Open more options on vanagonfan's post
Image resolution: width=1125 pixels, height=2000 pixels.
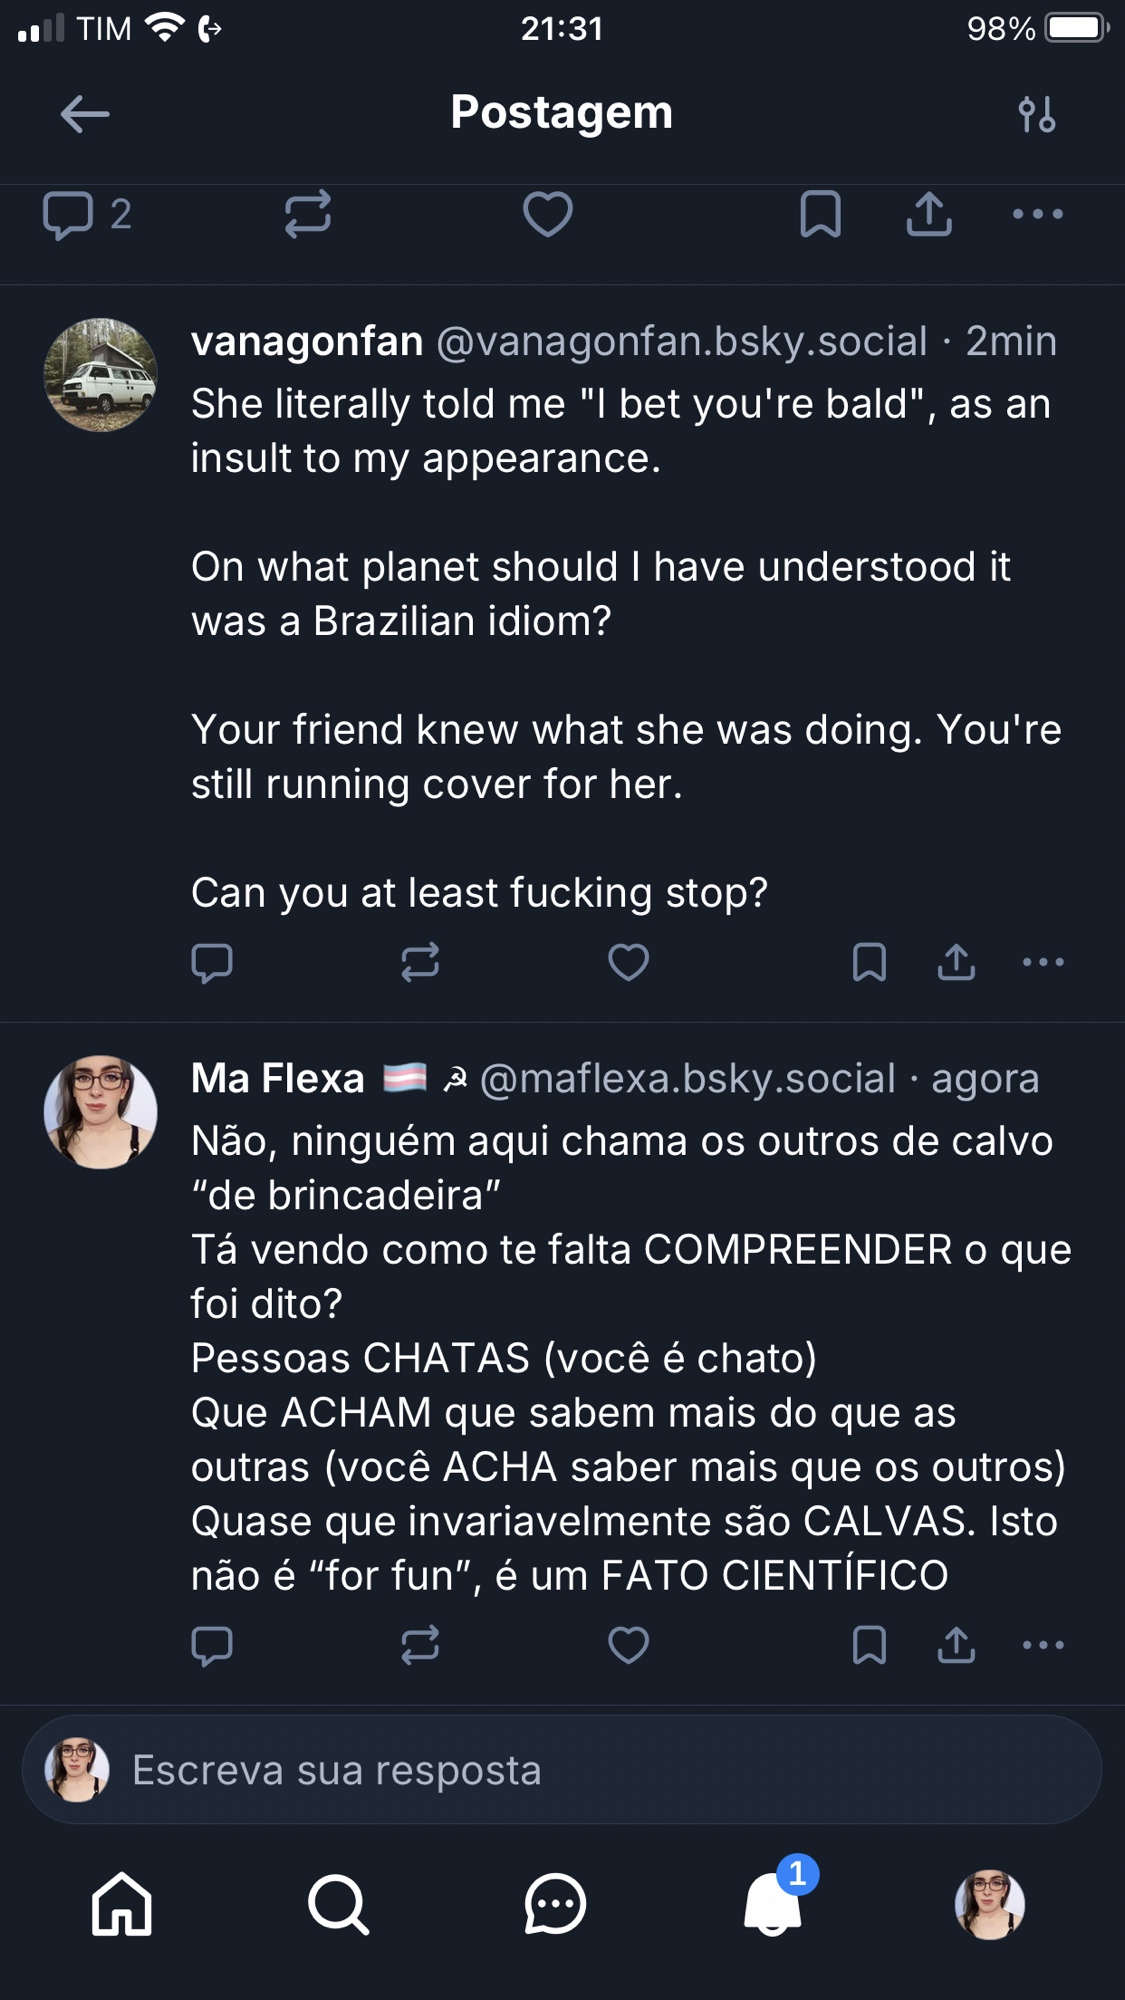pos(1043,963)
